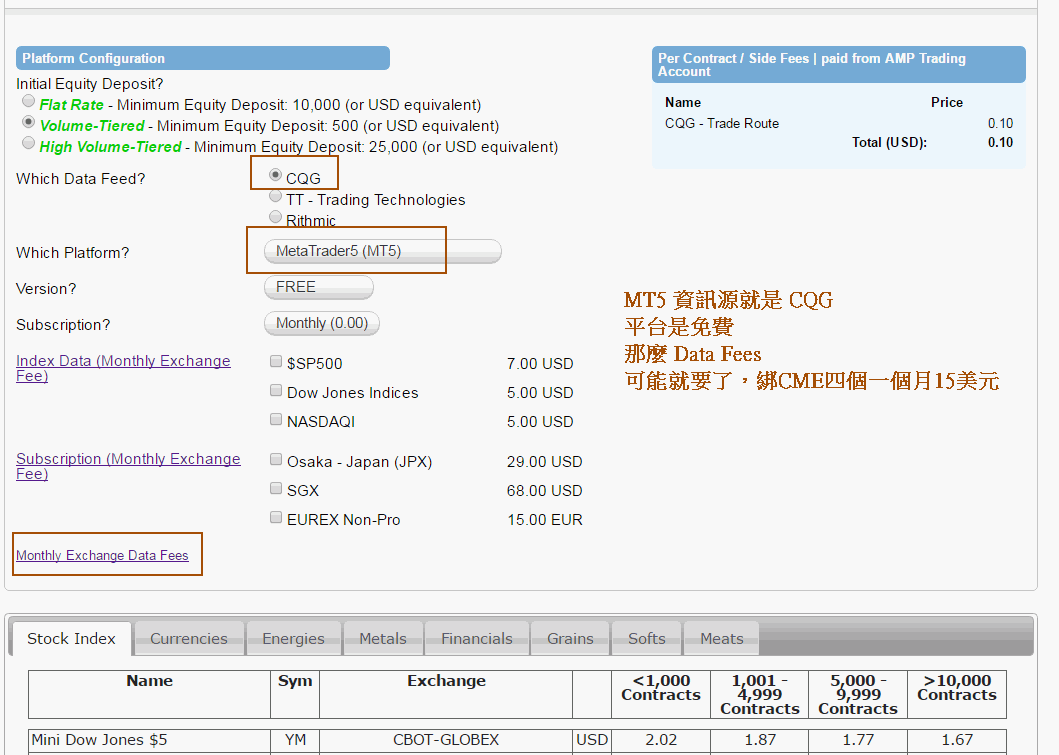This screenshot has width=1059, height=755.
Task: Switch to the Metals tab
Action: click(383, 639)
